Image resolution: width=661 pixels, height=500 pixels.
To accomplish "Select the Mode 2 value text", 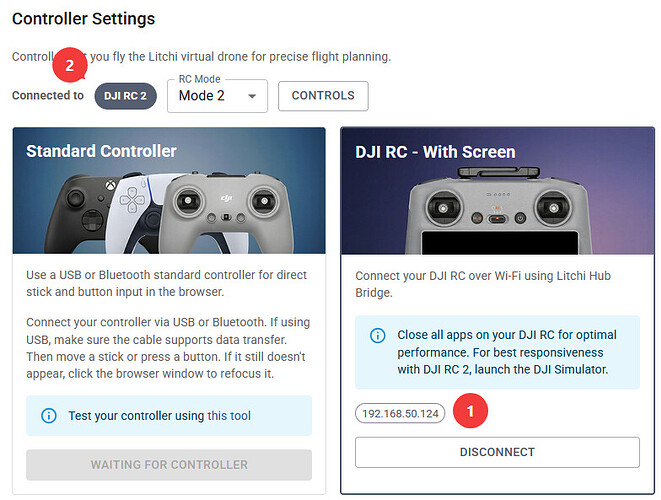I will click(x=202, y=96).
